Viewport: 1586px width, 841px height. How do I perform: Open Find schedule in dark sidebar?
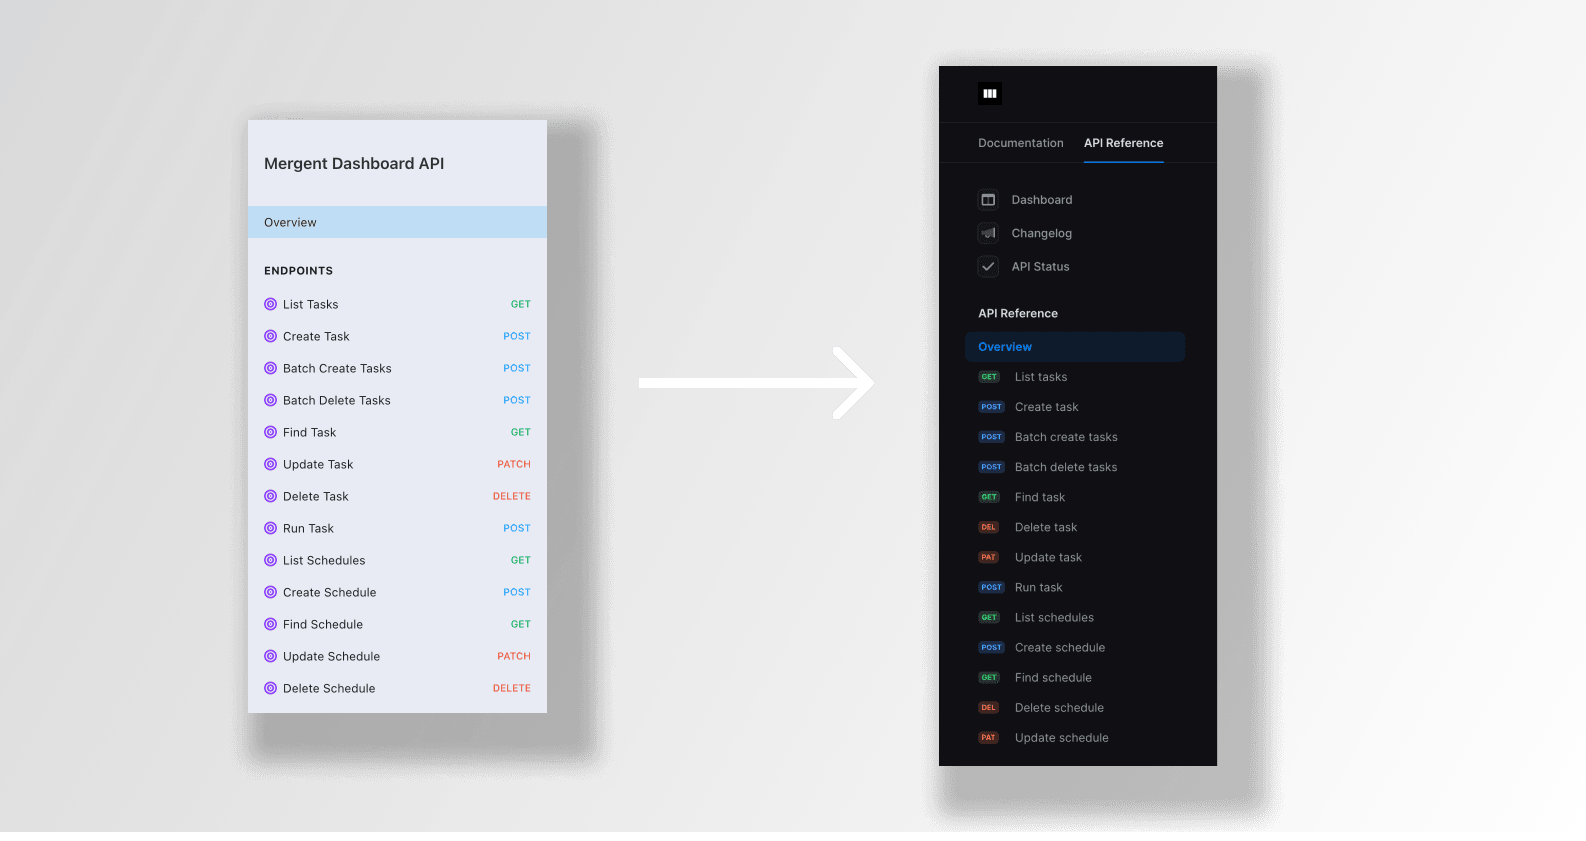(x=1053, y=678)
